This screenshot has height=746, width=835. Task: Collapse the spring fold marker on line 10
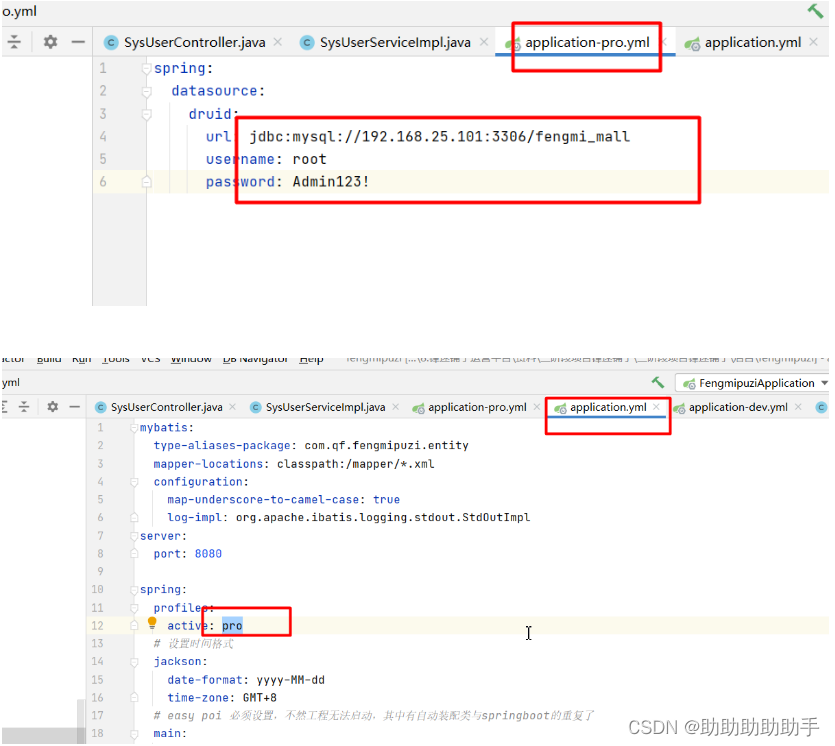(134, 590)
